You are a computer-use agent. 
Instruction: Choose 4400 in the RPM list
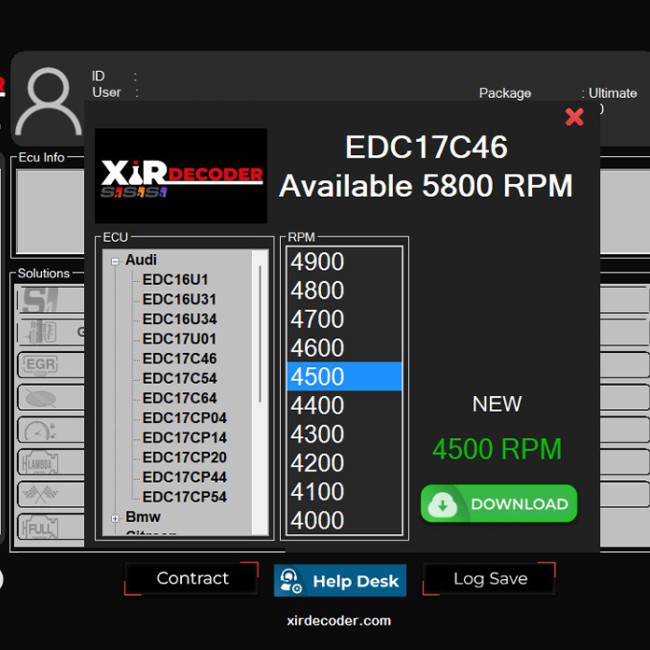344,405
